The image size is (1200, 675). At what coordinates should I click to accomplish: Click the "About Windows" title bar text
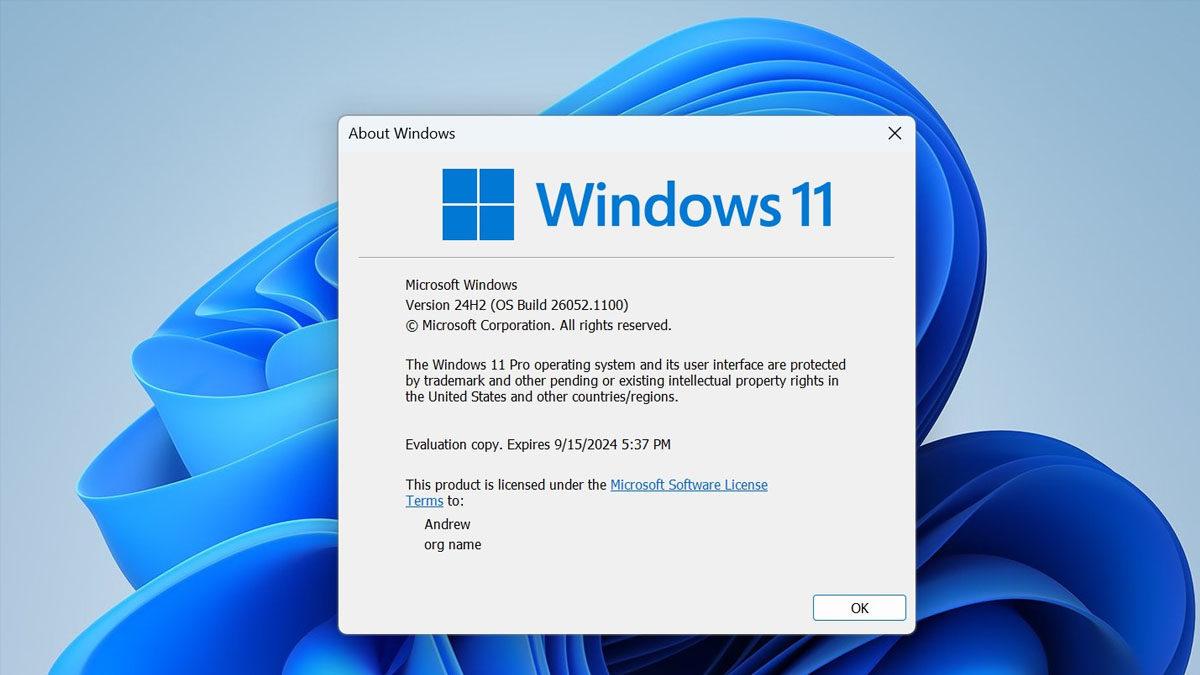(400, 133)
